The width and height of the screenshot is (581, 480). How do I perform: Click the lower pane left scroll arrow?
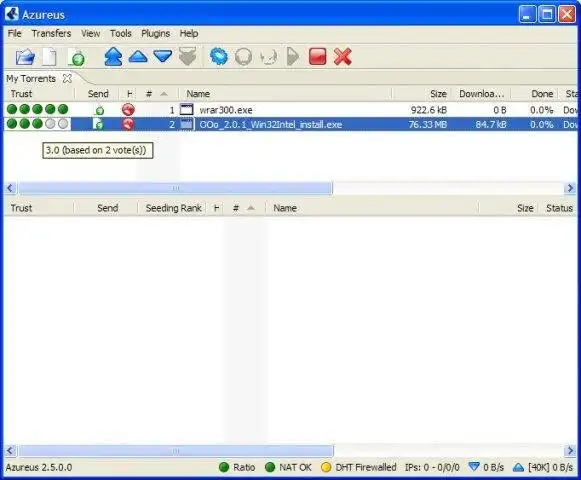point(10,451)
